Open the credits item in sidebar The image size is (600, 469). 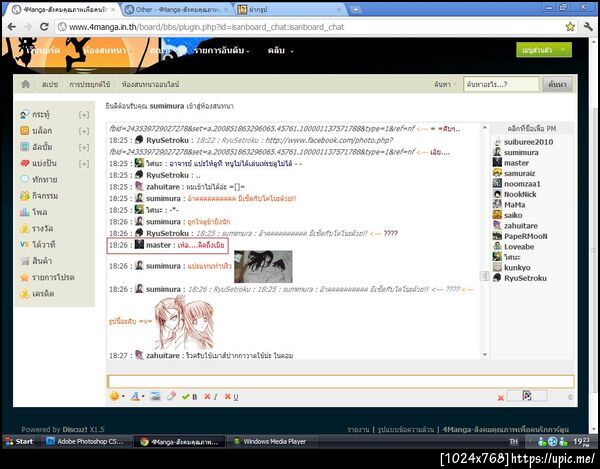pyautogui.click(x=37, y=294)
